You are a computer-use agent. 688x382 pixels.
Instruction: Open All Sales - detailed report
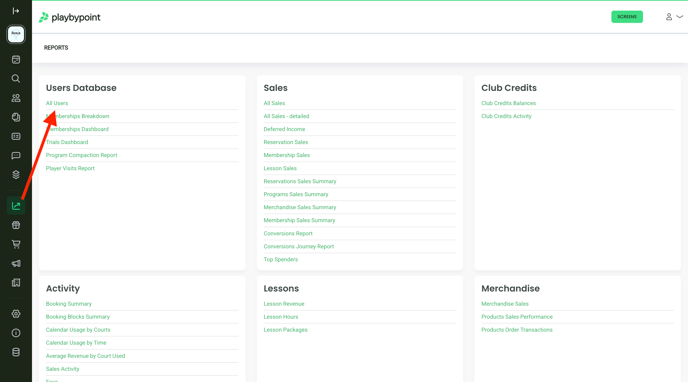[286, 116]
